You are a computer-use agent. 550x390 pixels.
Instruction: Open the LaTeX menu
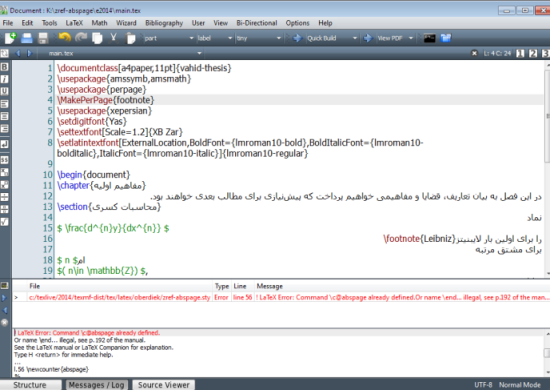click(74, 23)
